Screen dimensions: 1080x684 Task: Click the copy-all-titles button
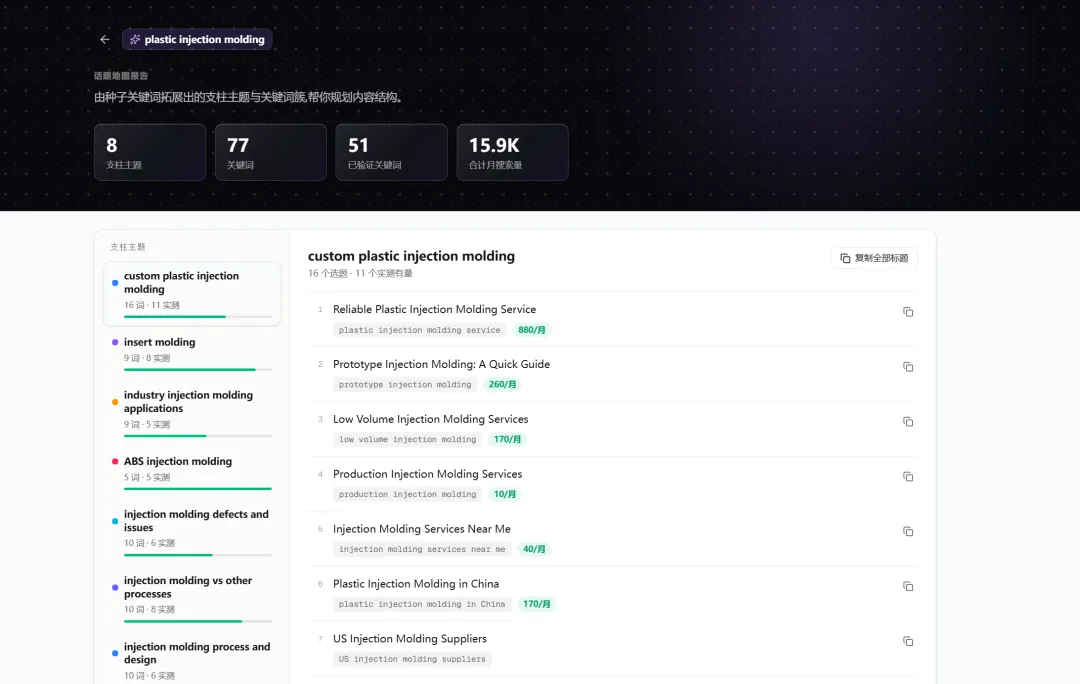[874, 258]
